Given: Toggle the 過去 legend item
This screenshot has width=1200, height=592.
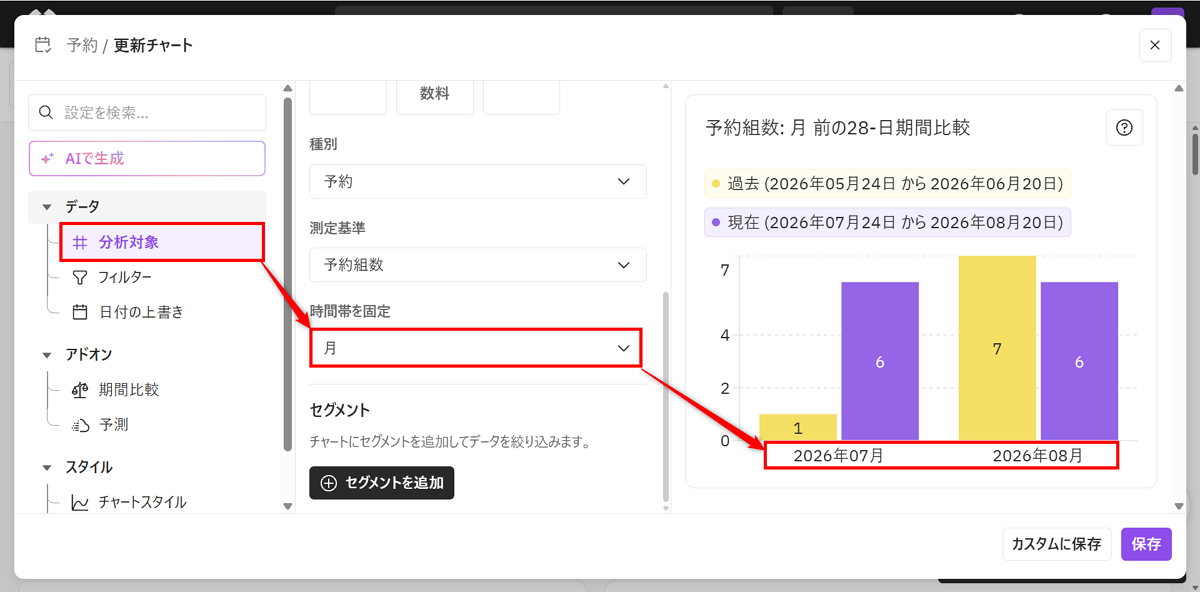Looking at the screenshot, I should tap(888, 184).
